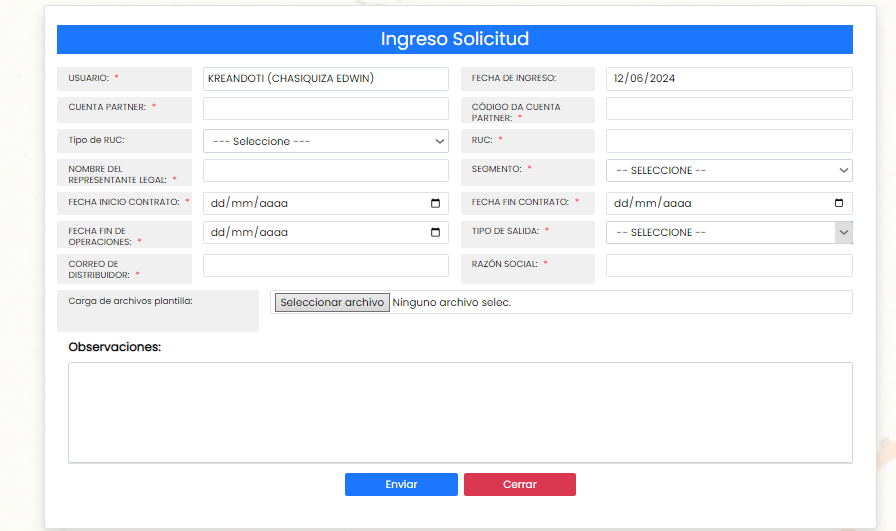
Task: Click the Ninguno archivo selec. text
Action: [451, 302]
